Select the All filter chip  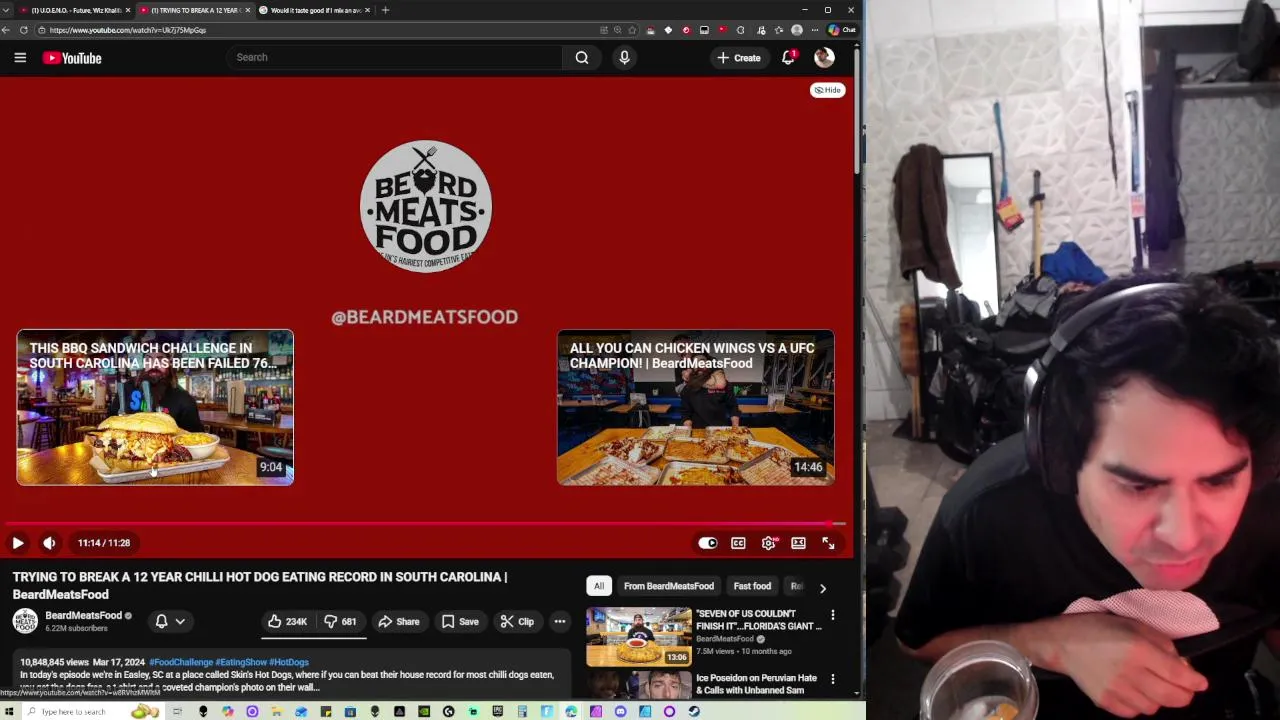pos(599,586)
